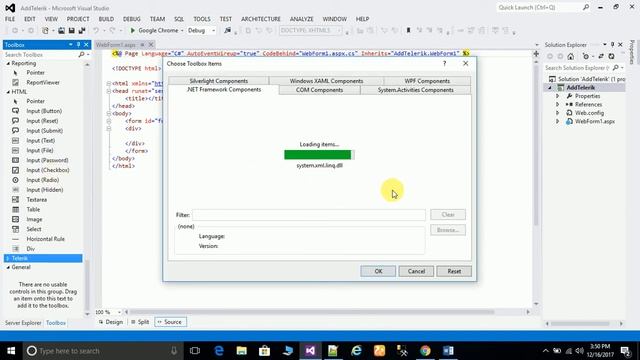Click the help question mark in dialog
Viewport: 640px width, 360px height.
(x=444, y=63)
